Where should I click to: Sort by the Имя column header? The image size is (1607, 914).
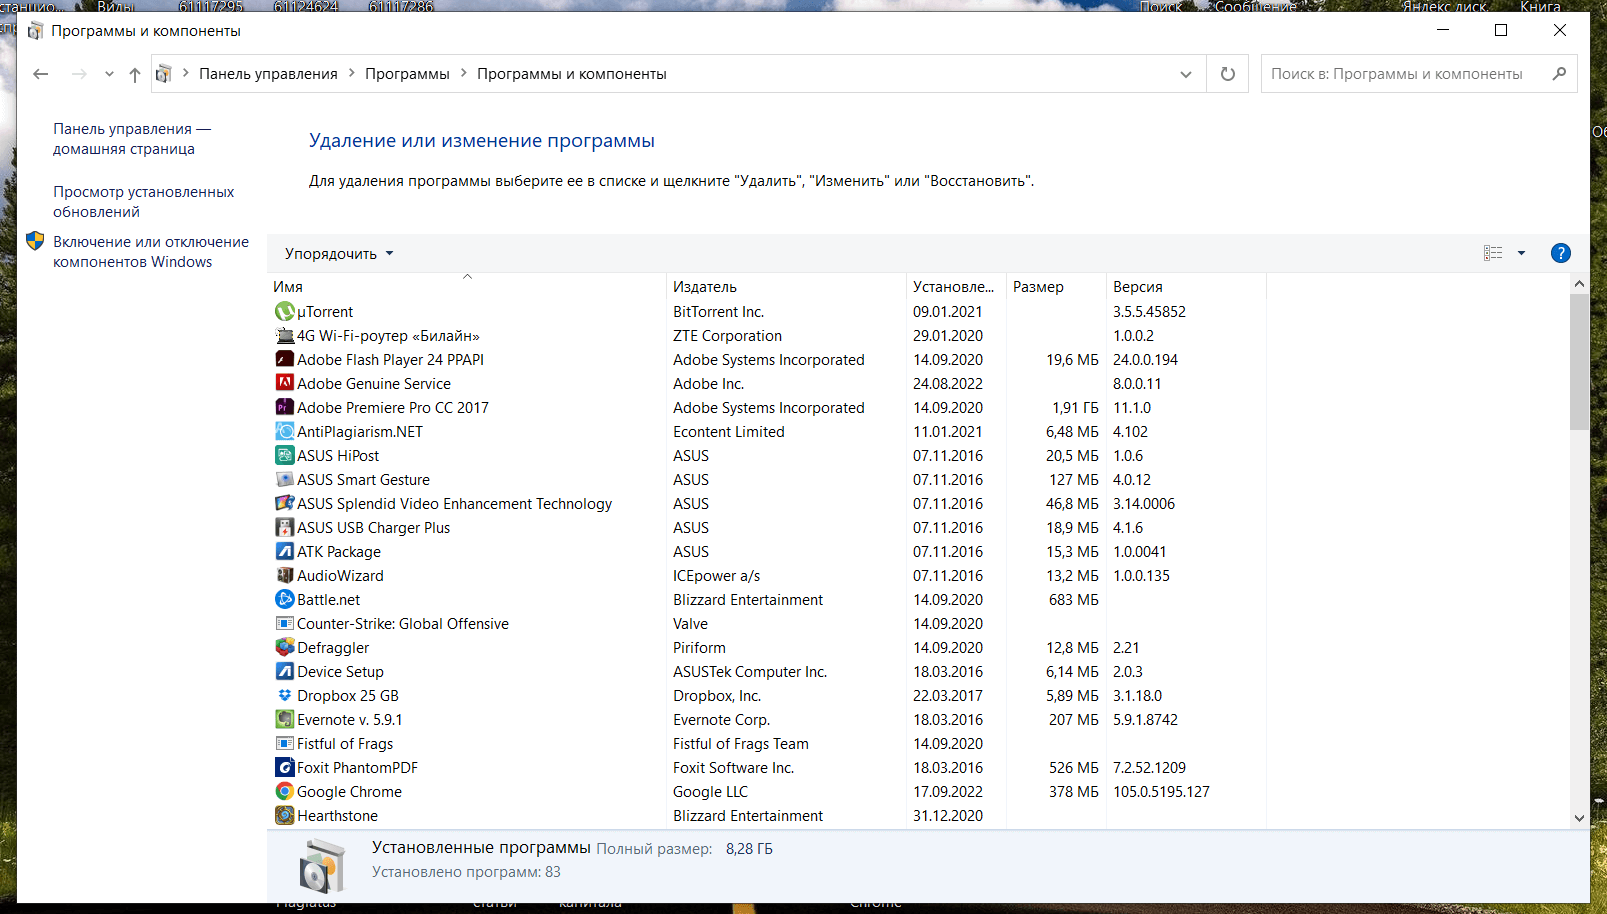[x=466, y=287]
